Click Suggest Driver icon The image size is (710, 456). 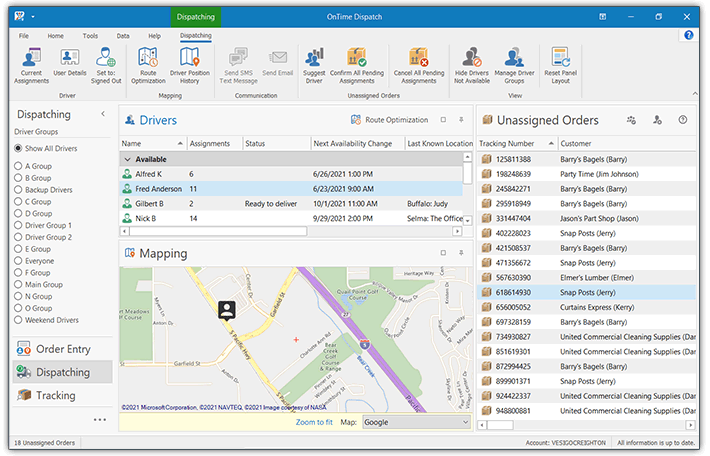314,66
